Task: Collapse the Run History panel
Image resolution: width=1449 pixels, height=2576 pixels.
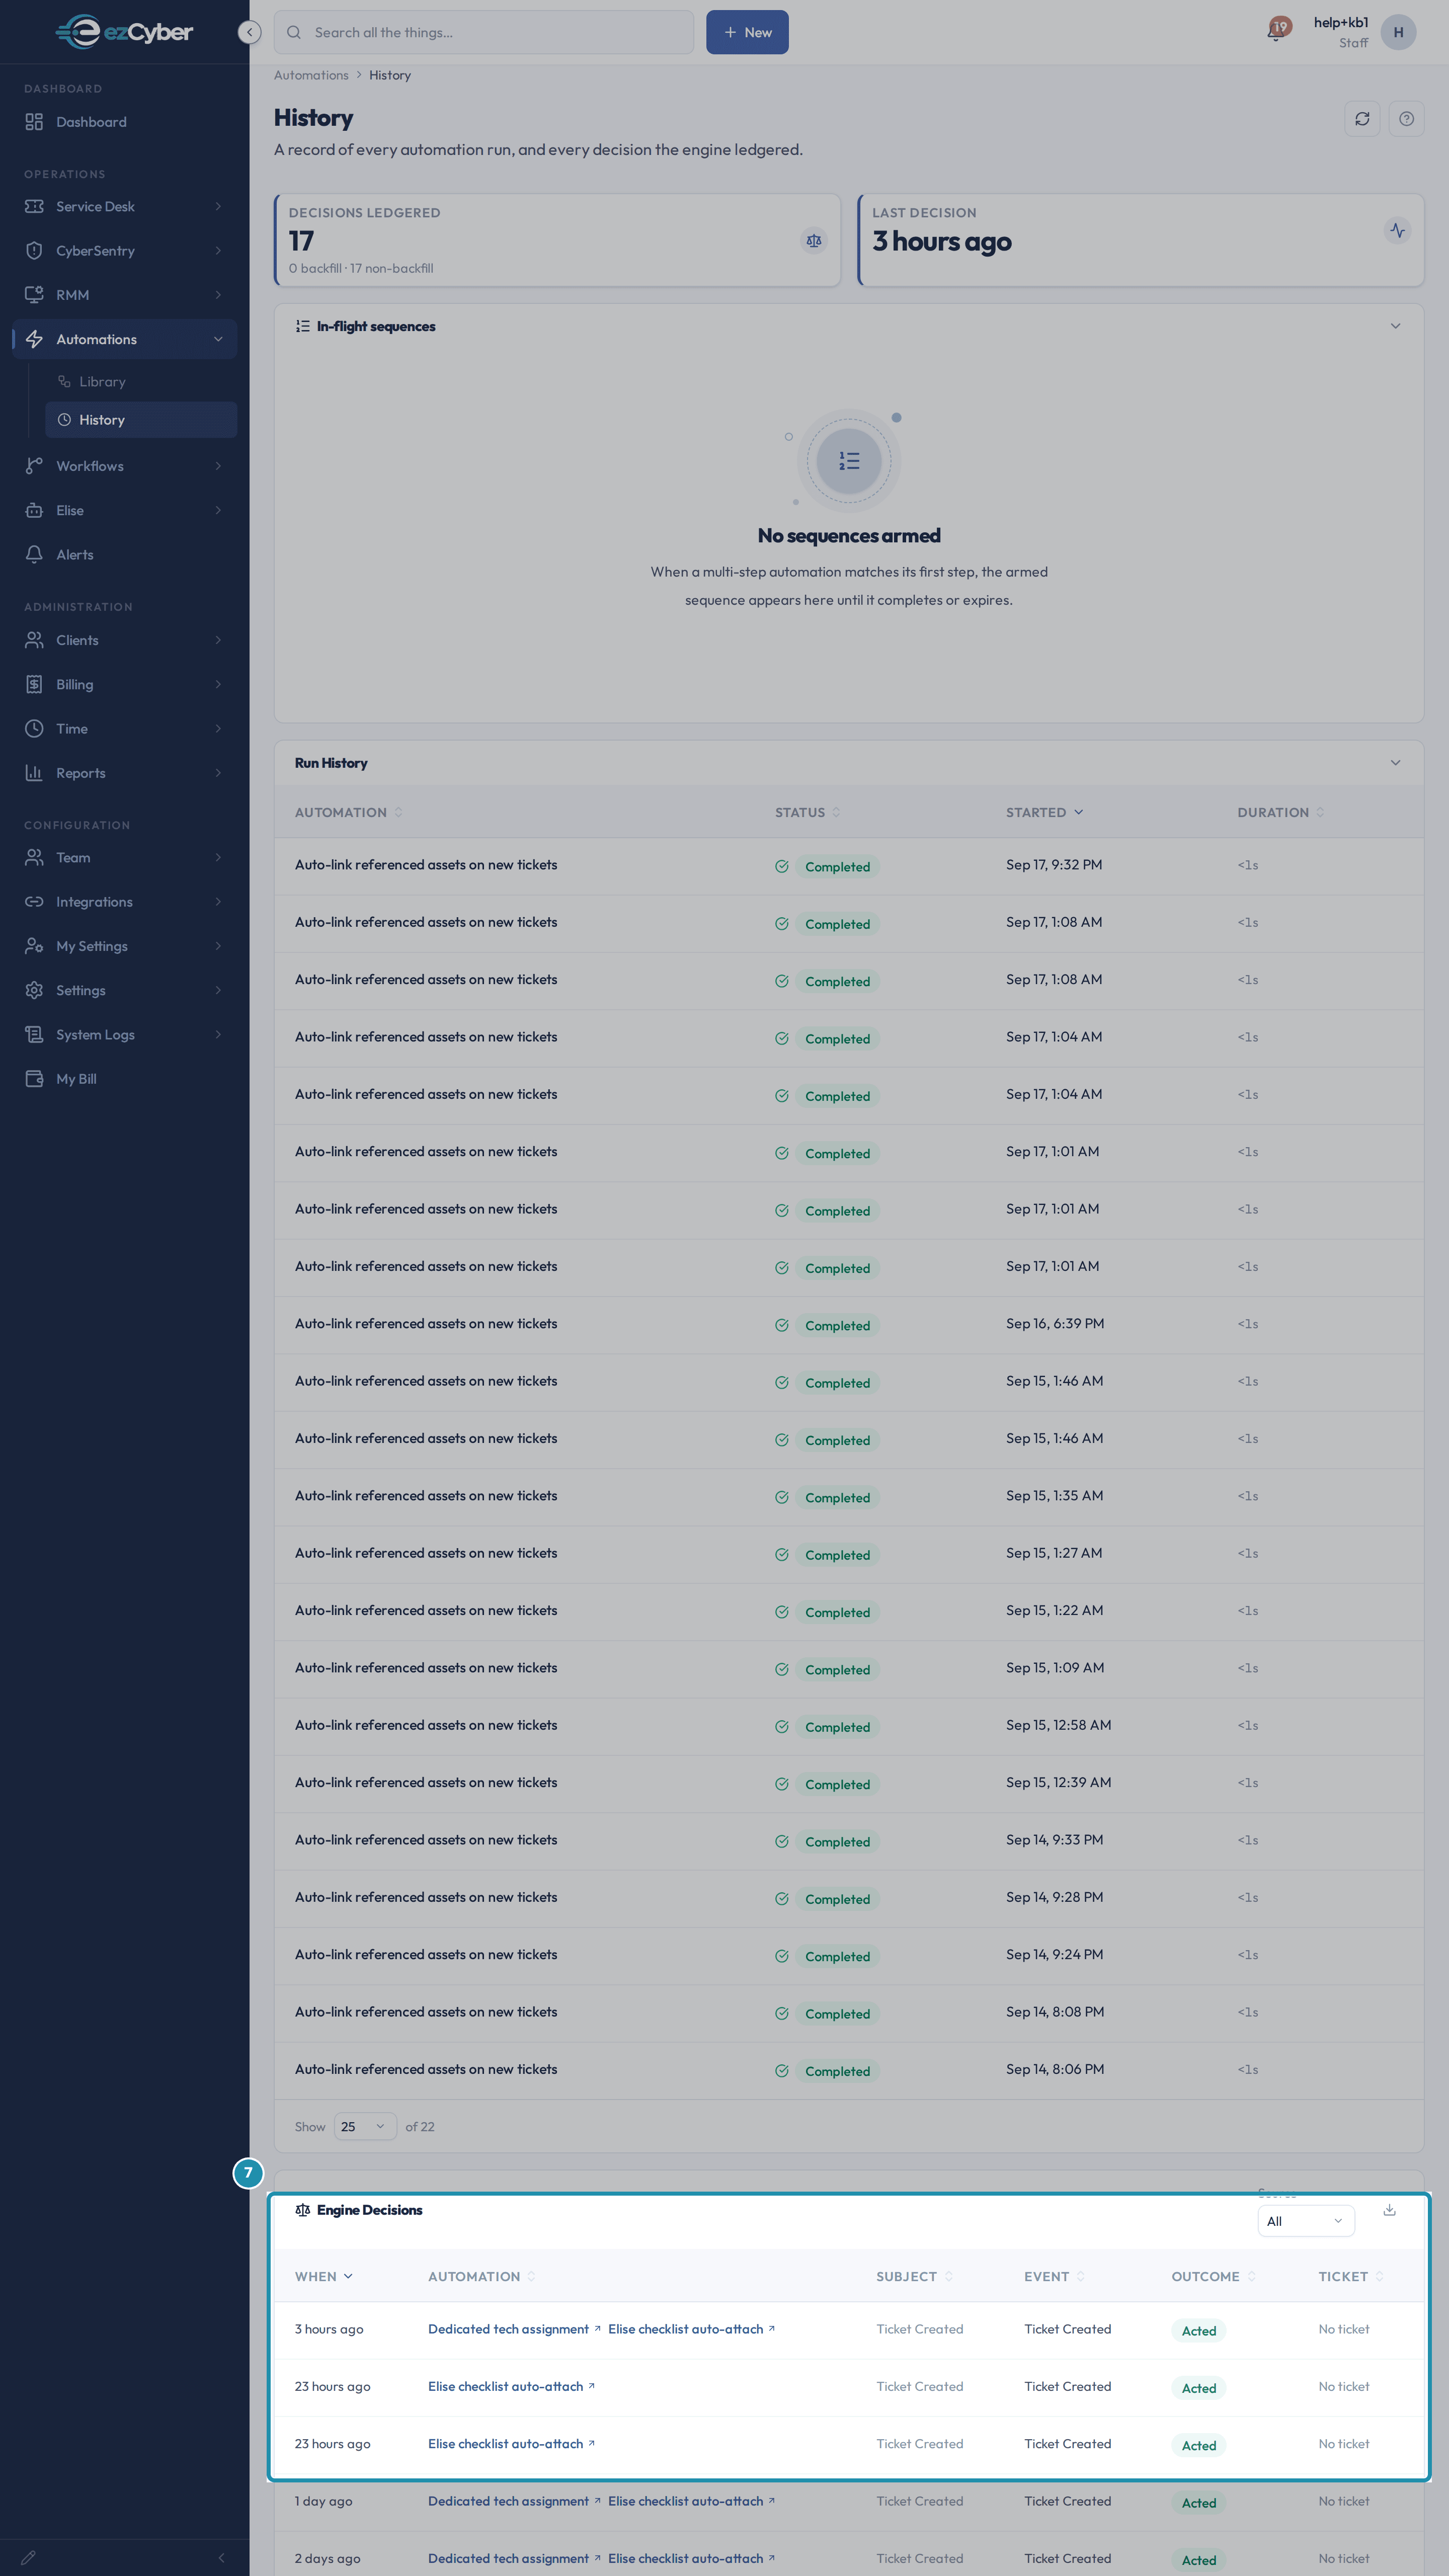Action: click(x=1395, y=763)
